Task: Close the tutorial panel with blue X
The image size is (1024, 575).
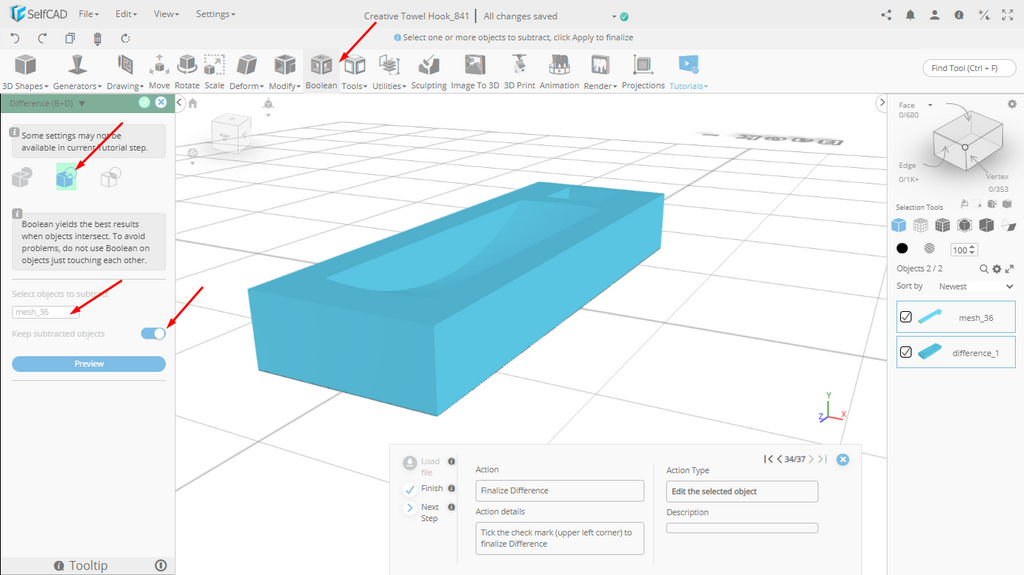Action: pyautogui.click(x=843, y=459)
